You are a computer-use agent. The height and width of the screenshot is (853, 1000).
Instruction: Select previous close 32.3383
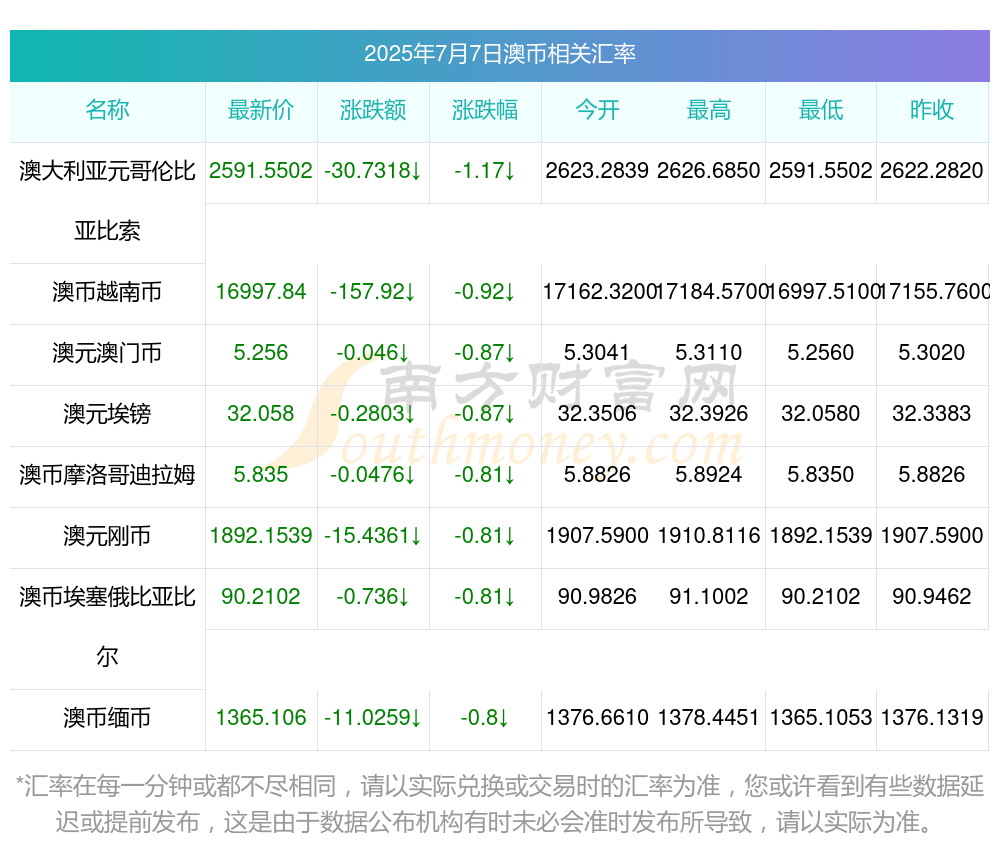click(932, 413)
